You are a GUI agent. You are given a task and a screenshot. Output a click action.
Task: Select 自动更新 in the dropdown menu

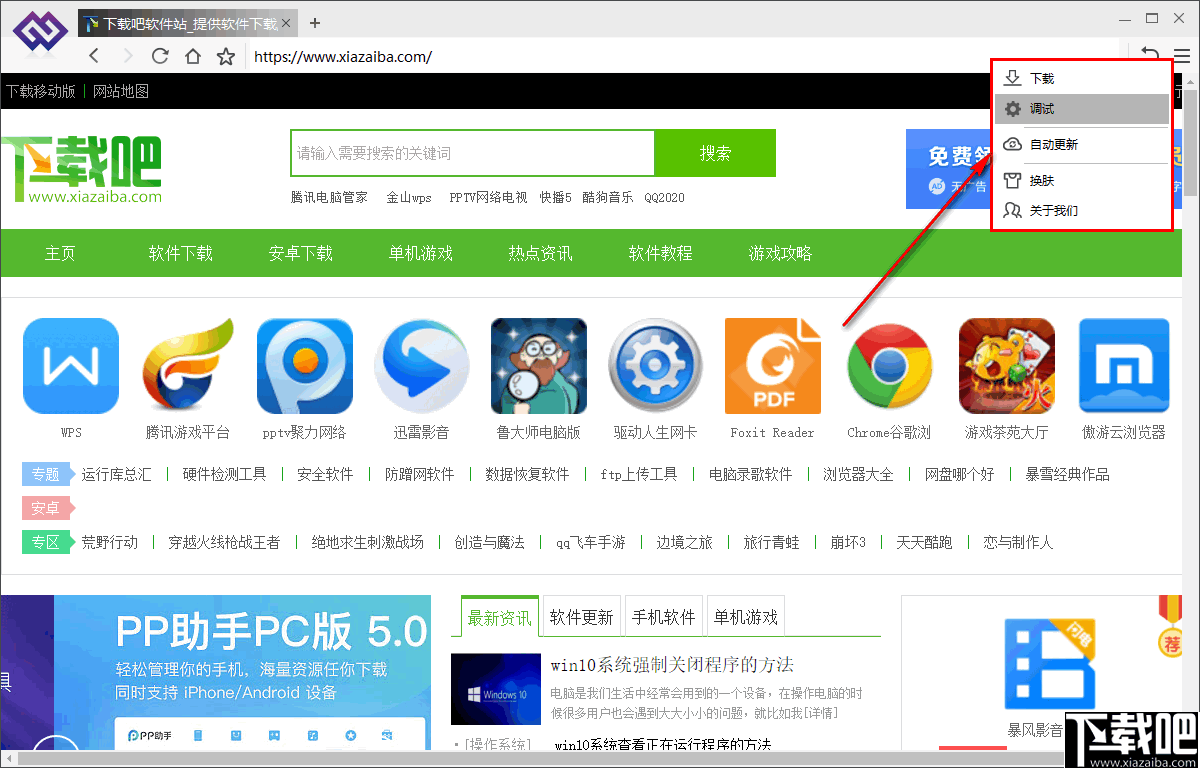(x=1081, y=145)
